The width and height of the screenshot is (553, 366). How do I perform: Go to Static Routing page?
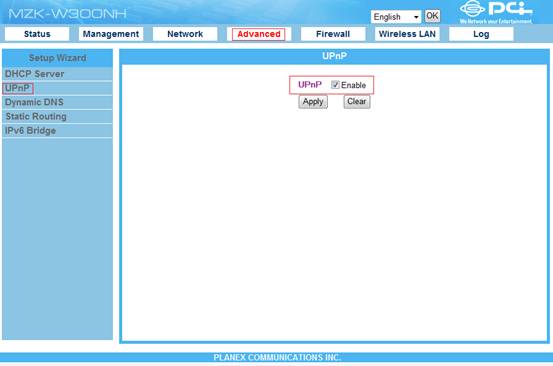coord(57,116)
